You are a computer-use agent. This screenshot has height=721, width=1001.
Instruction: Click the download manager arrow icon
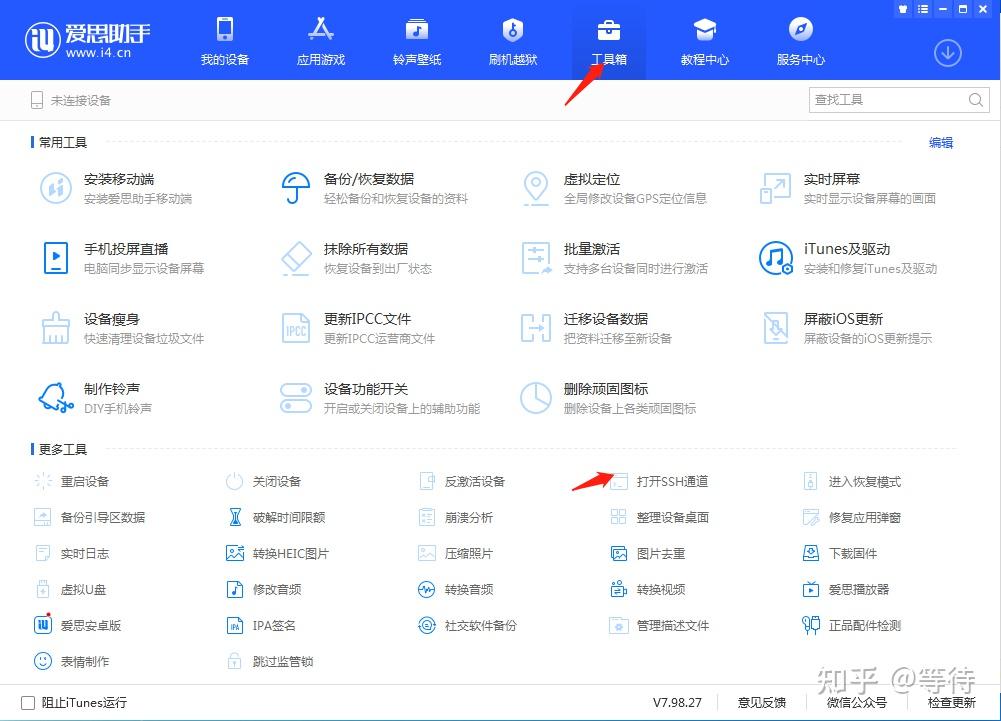[947, 53]
